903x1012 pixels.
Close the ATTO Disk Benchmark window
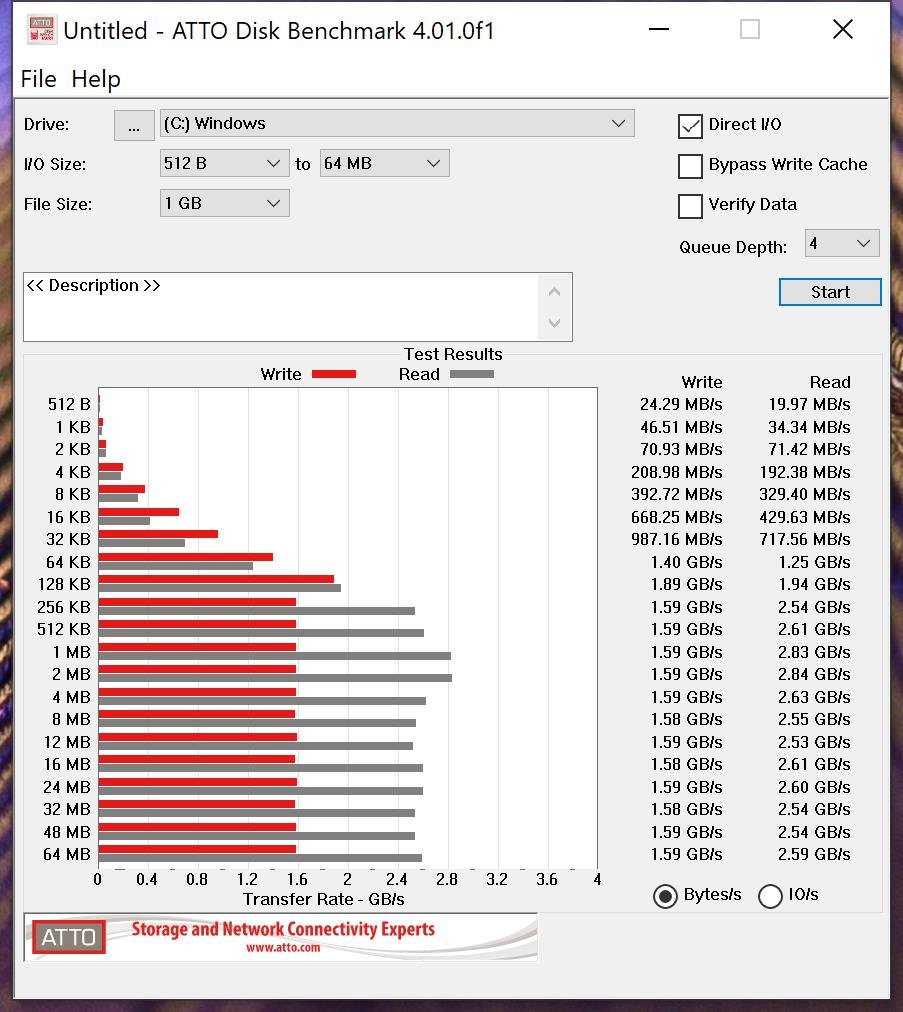pos(843,30)
